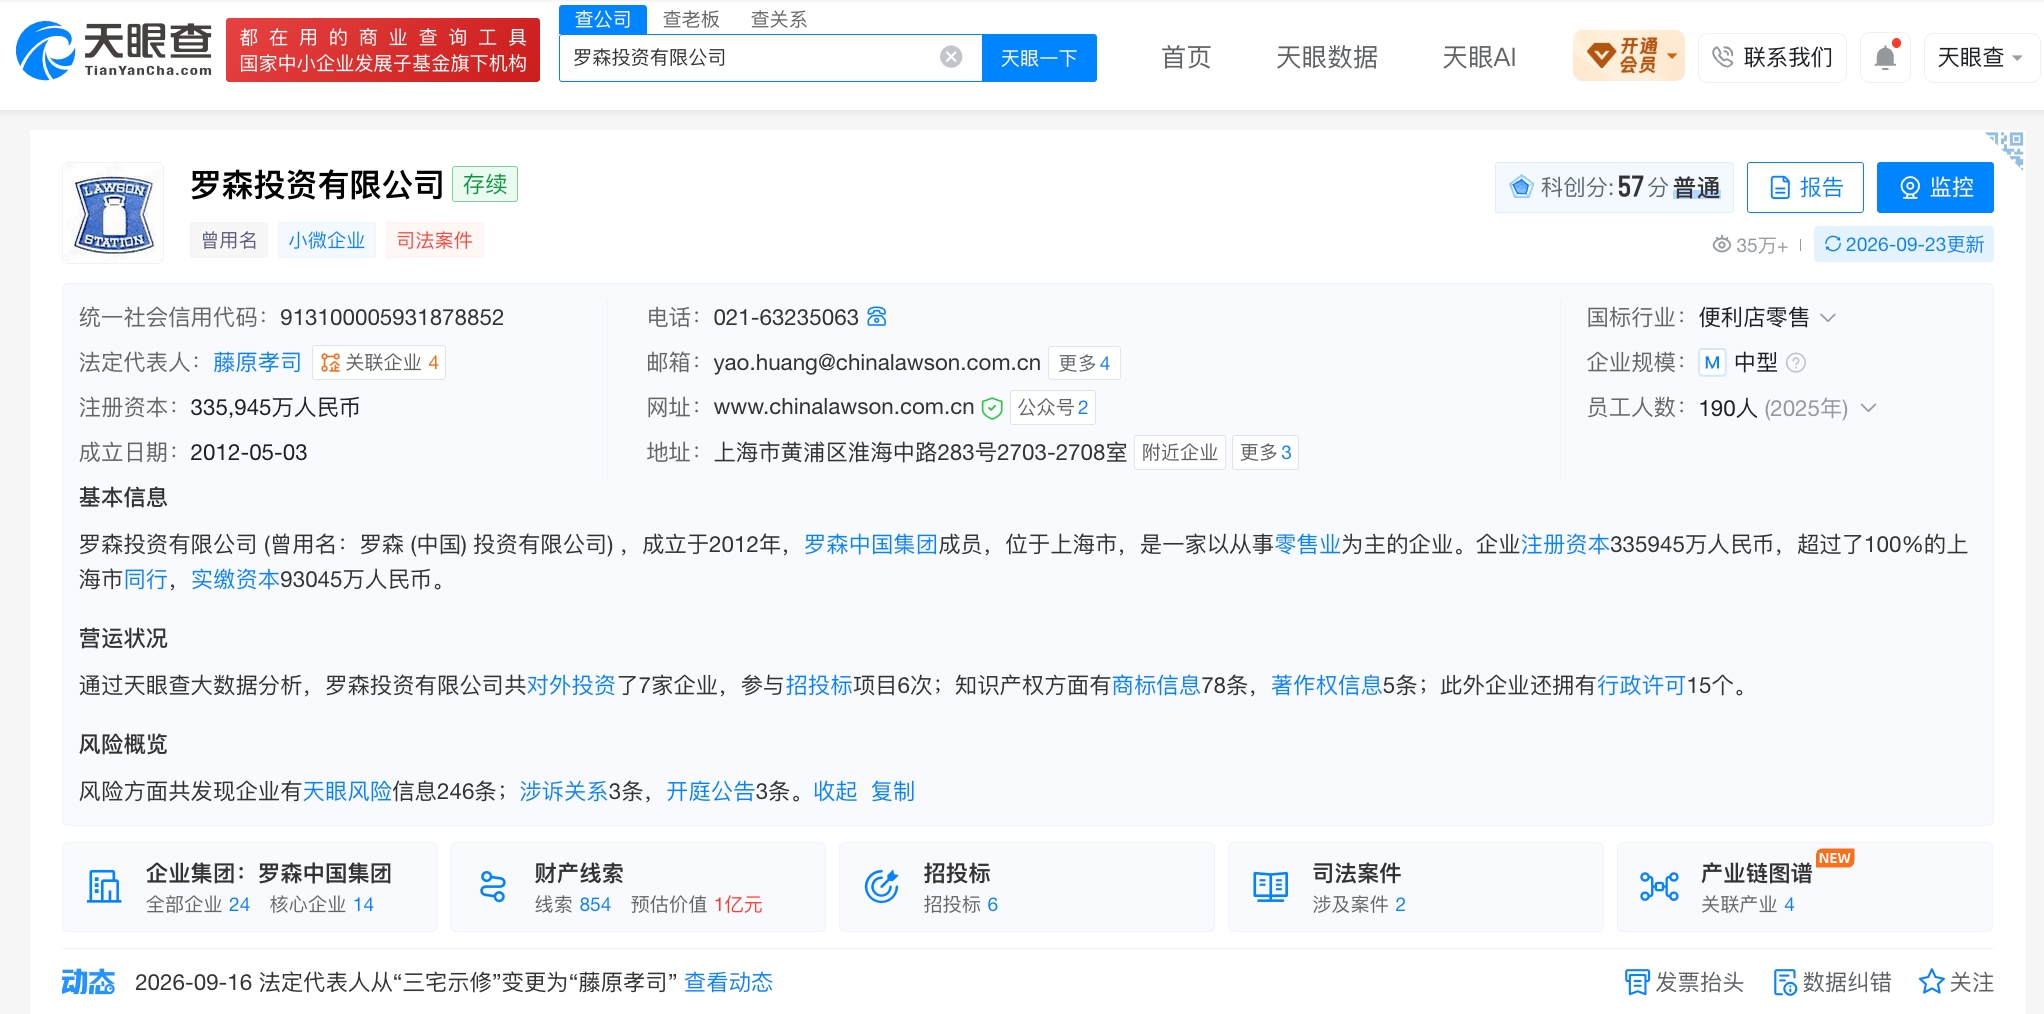Clear the search field with the X icon
The image size is (2044, 1014).
pos(951,57)
